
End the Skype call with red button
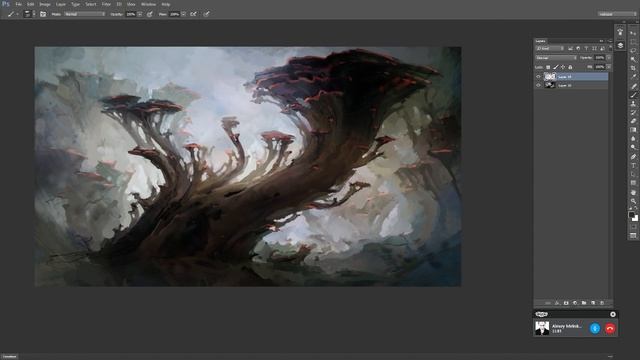click(610, 329)
